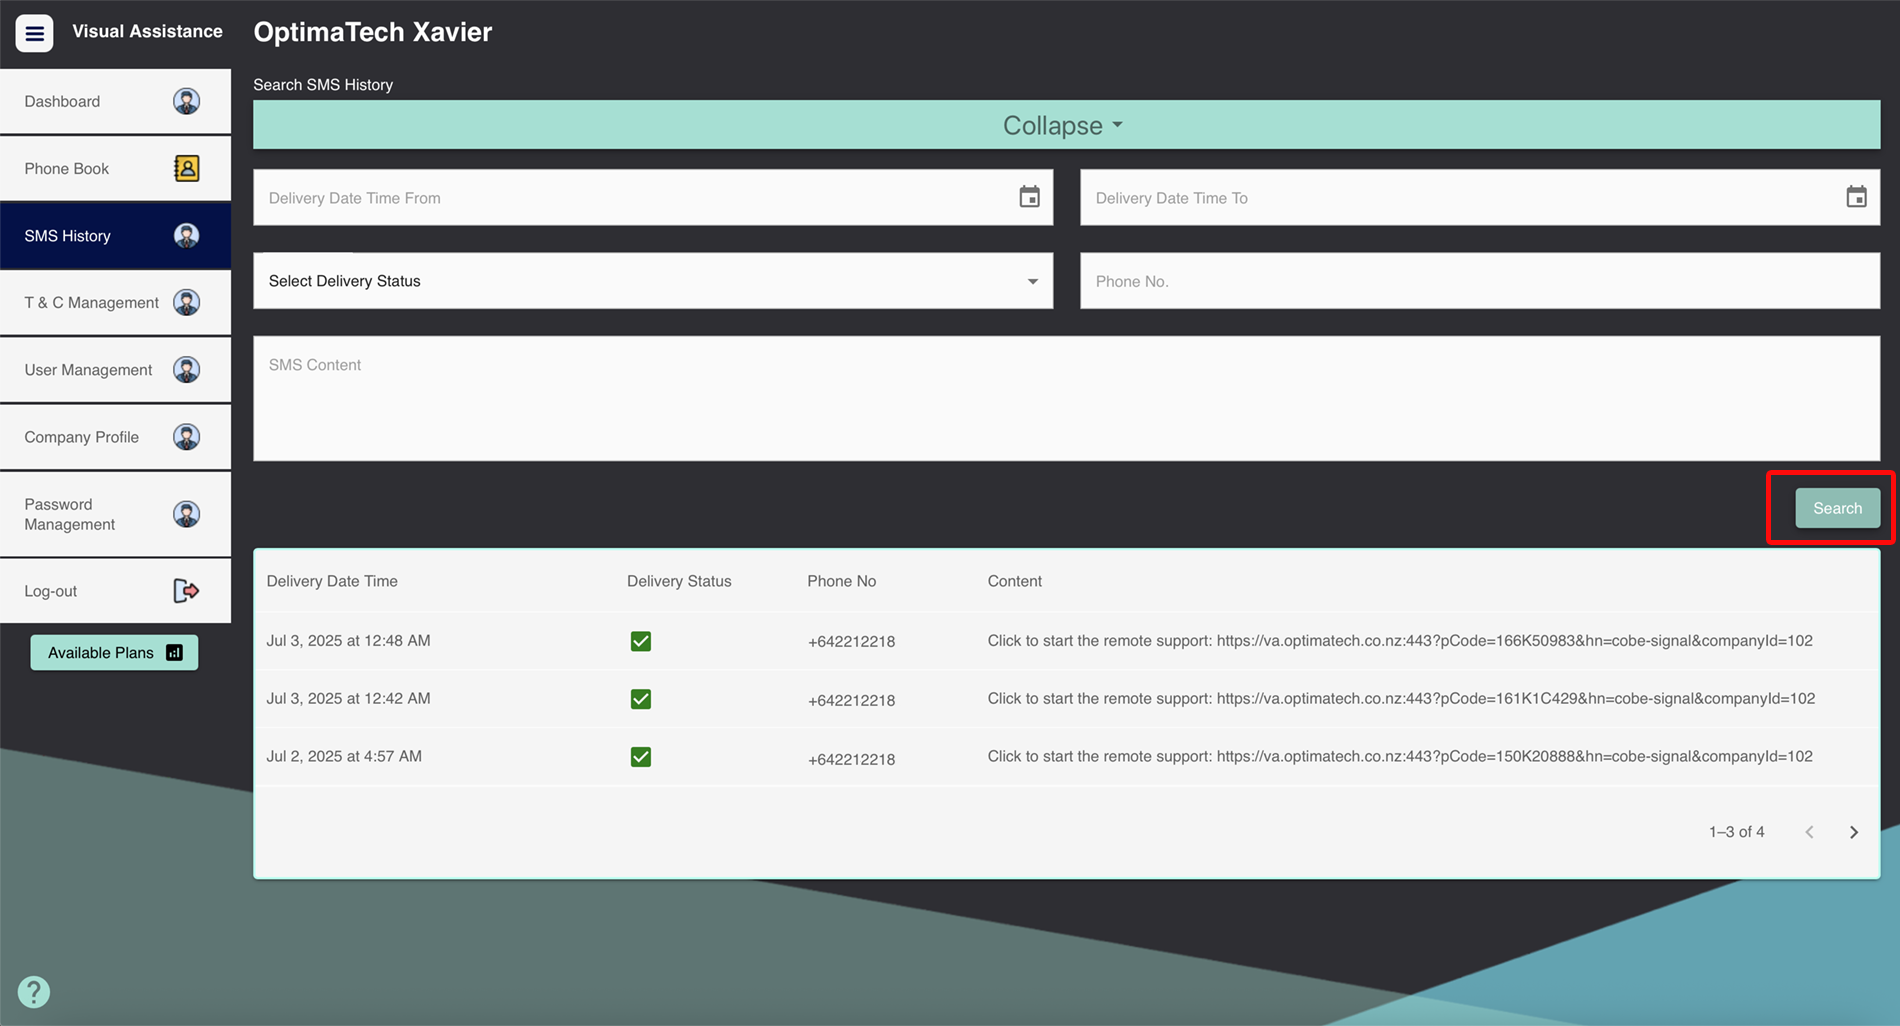Click the Phone No column header
1900x1026 pixels.
[x=841, y=581]
